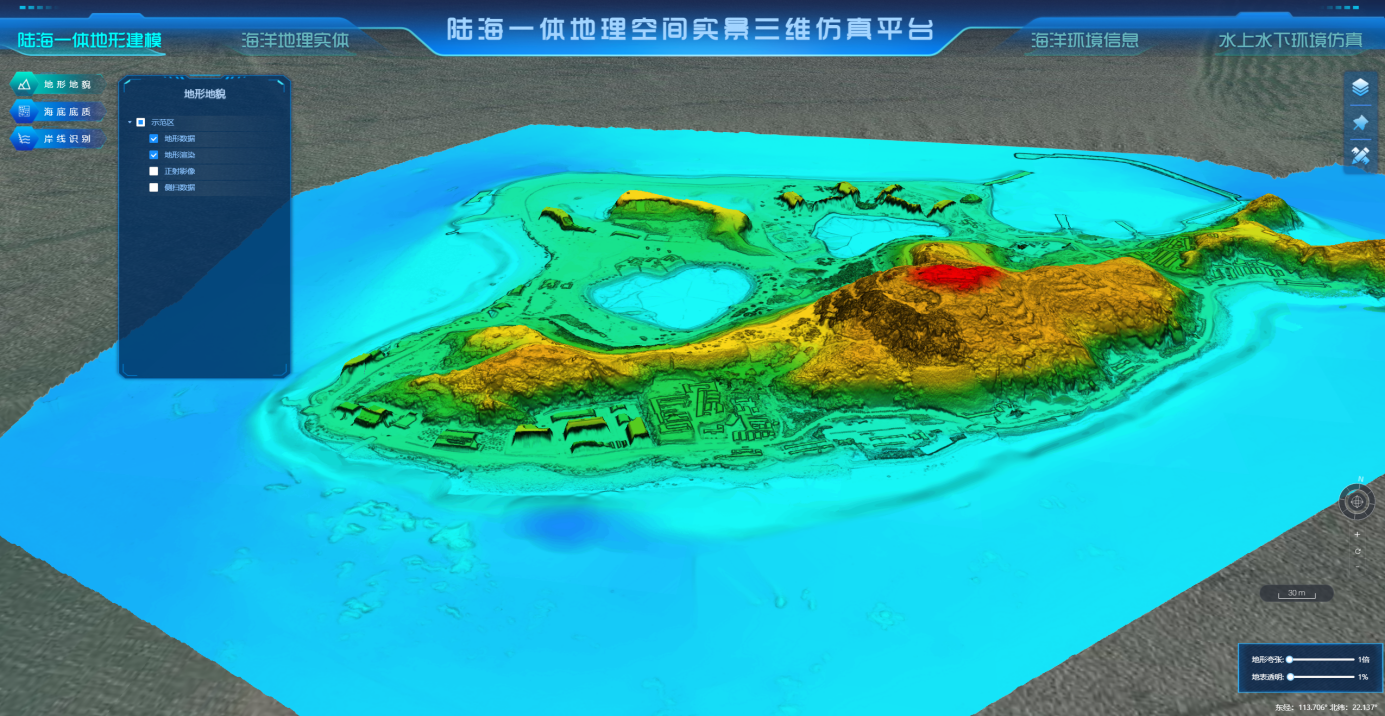1385x716 pixels.
Task: Enable the 侧扫数据 checkbox
Action: pos(154,187)
